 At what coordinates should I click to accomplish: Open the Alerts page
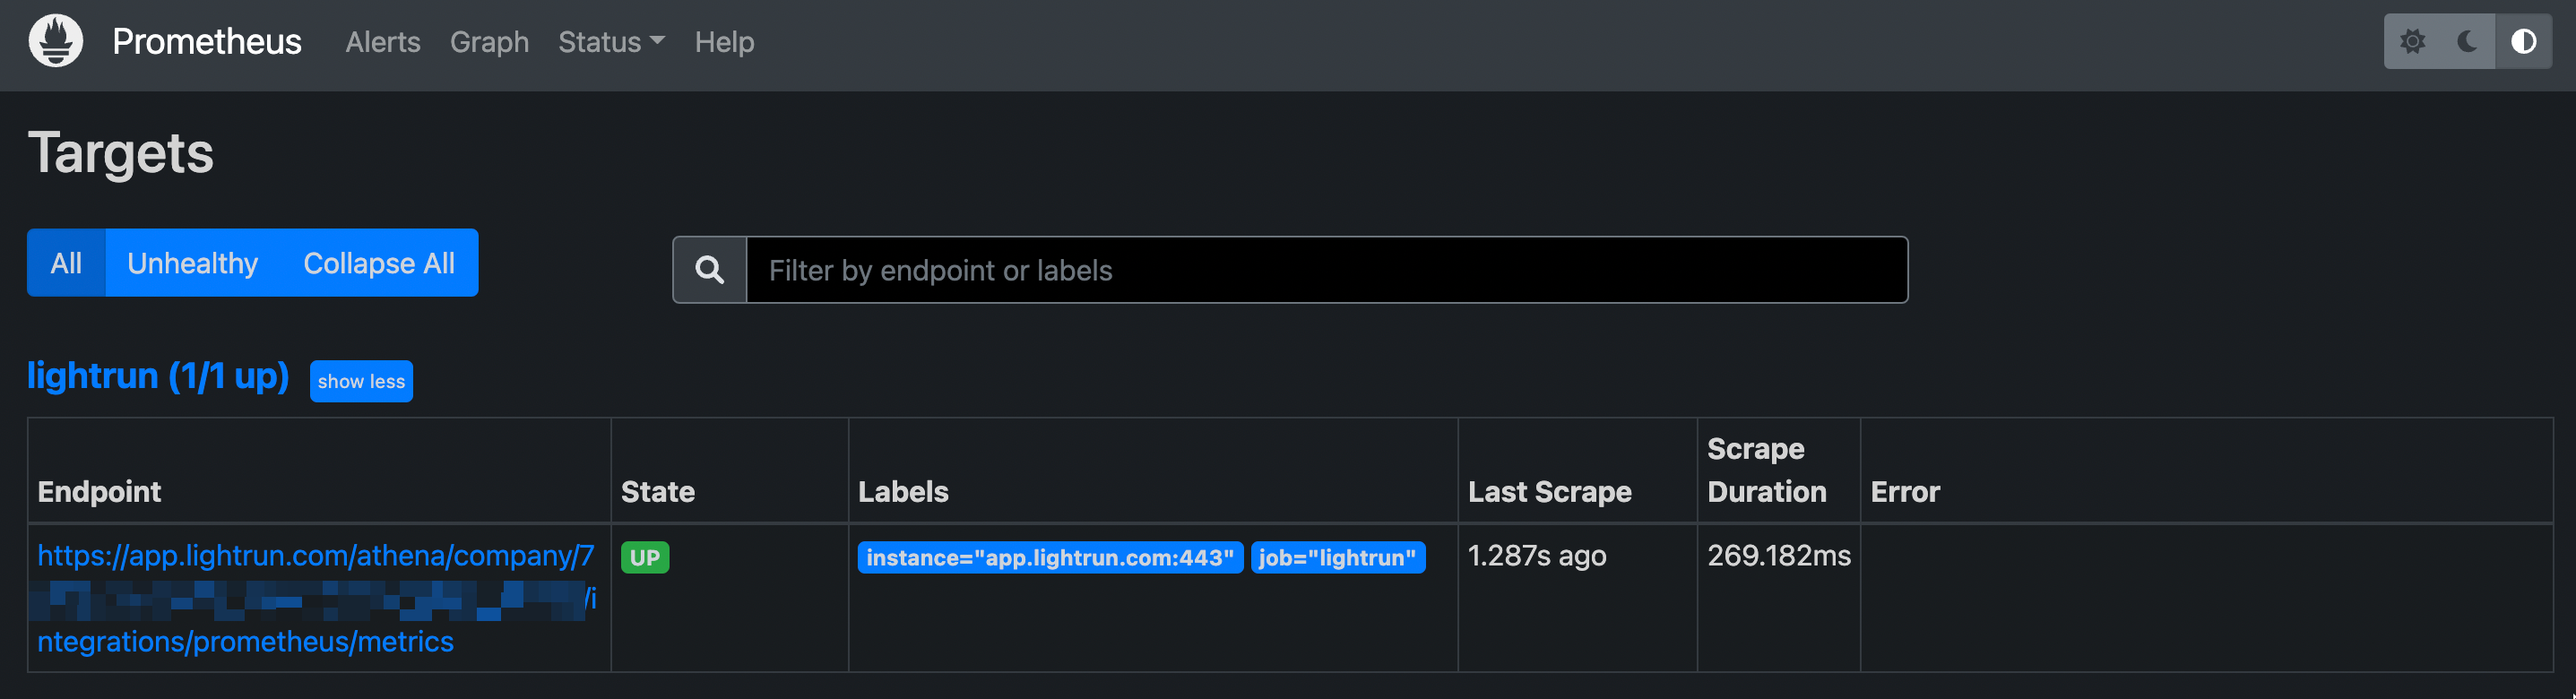383,42
